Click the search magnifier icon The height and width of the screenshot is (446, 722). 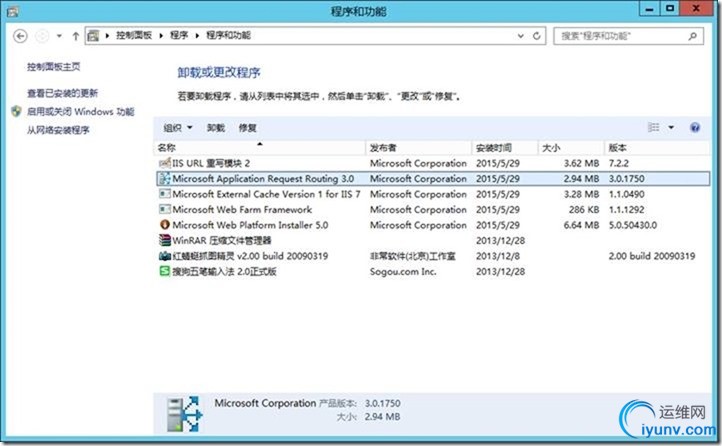693,36
